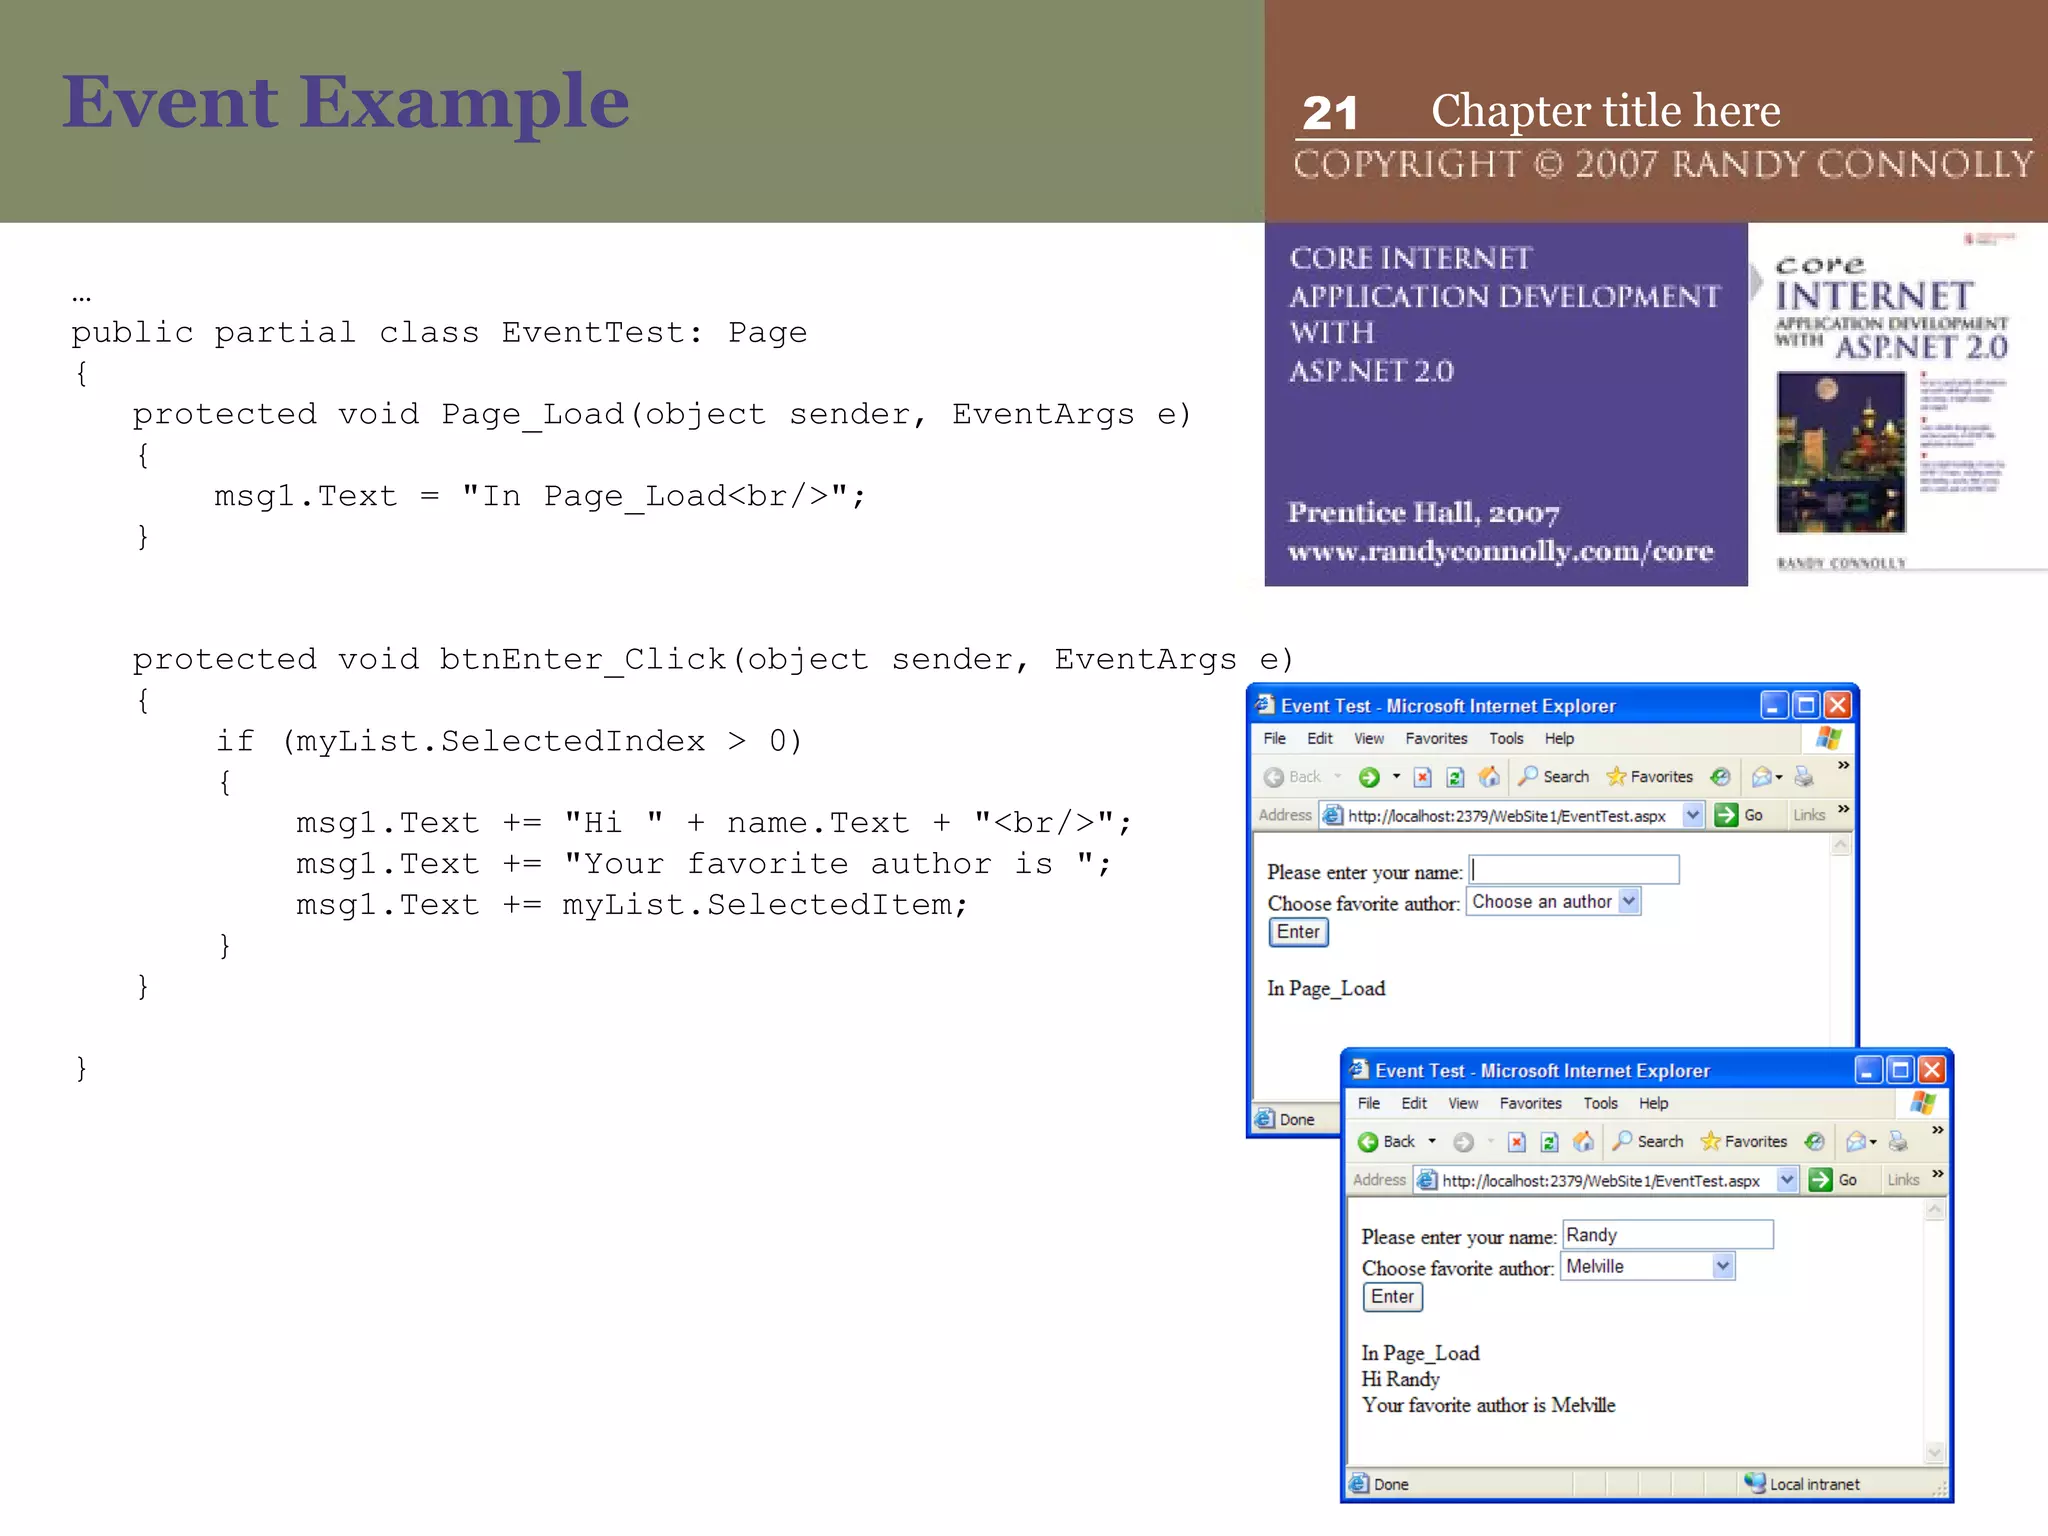Click the 'Hi Randy' output text
Viewport: 2048px width, 1536px height.
(x=1400, y=1379)
